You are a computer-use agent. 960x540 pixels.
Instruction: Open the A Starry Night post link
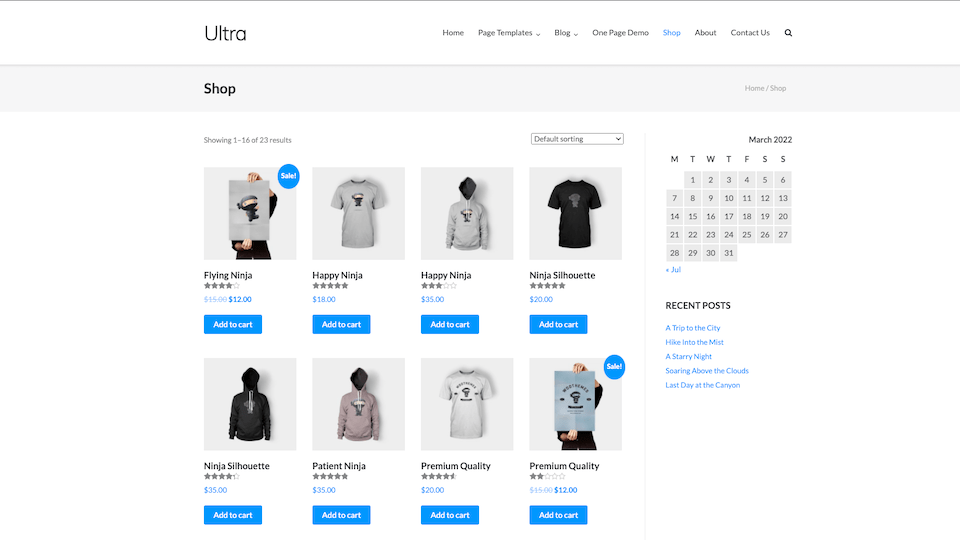tap(688, 356)
